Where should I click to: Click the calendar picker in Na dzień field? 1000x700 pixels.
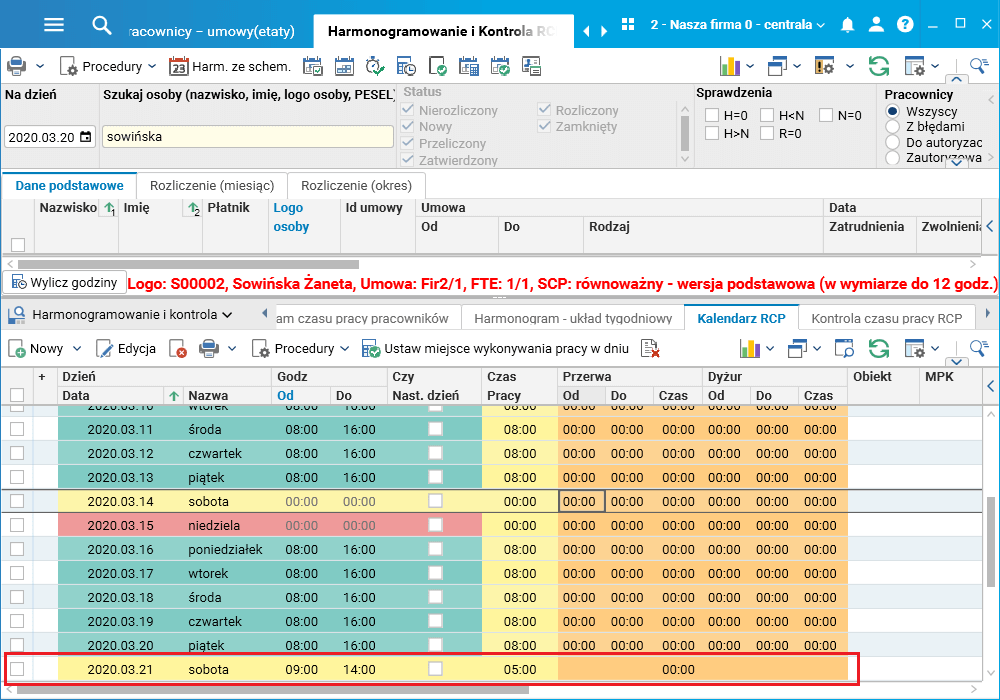(x=85, y=137)
